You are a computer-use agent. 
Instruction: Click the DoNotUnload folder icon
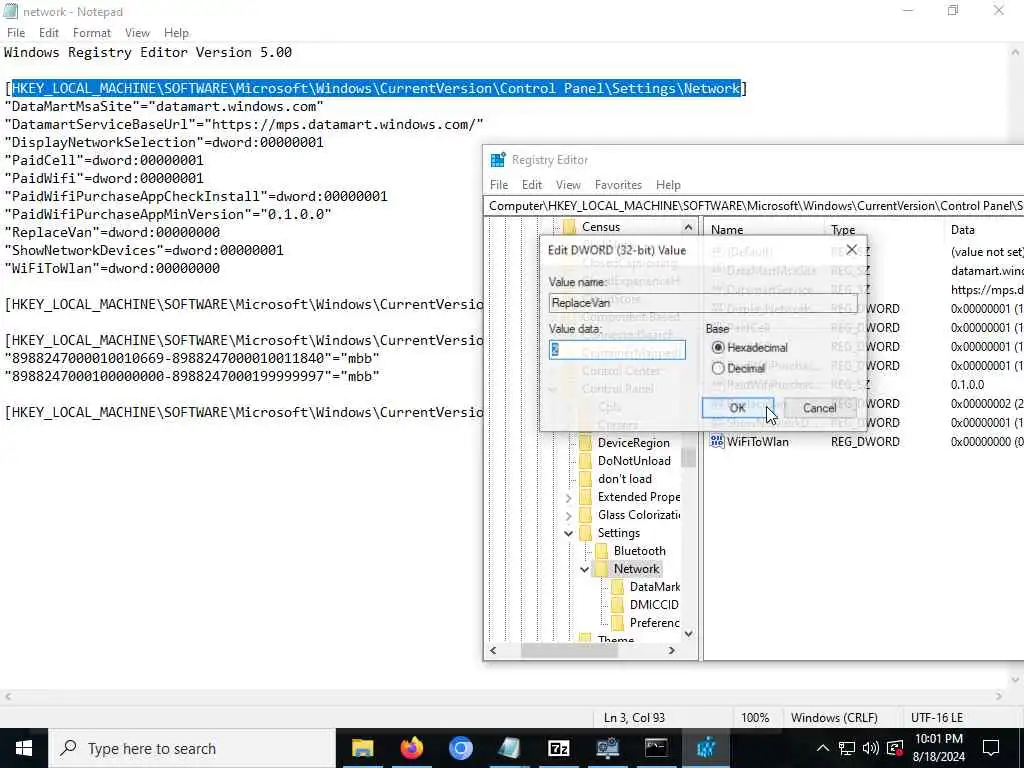585,460
